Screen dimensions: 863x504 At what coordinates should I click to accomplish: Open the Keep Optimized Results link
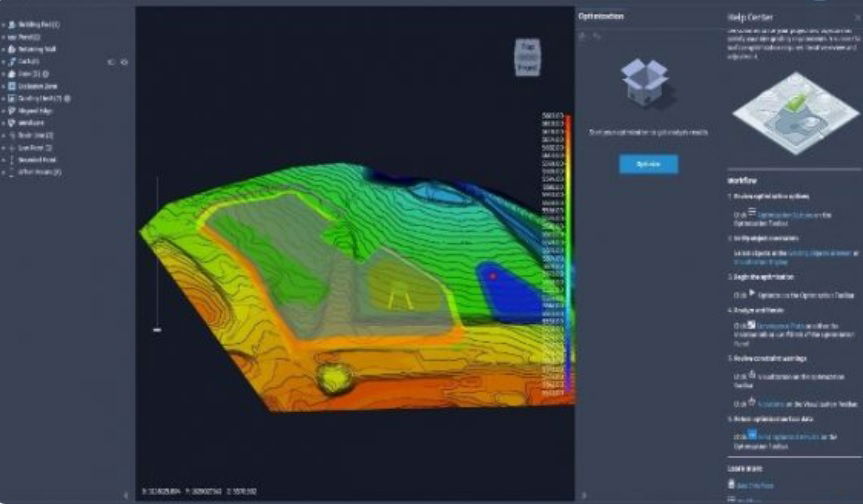click(788, 437)
